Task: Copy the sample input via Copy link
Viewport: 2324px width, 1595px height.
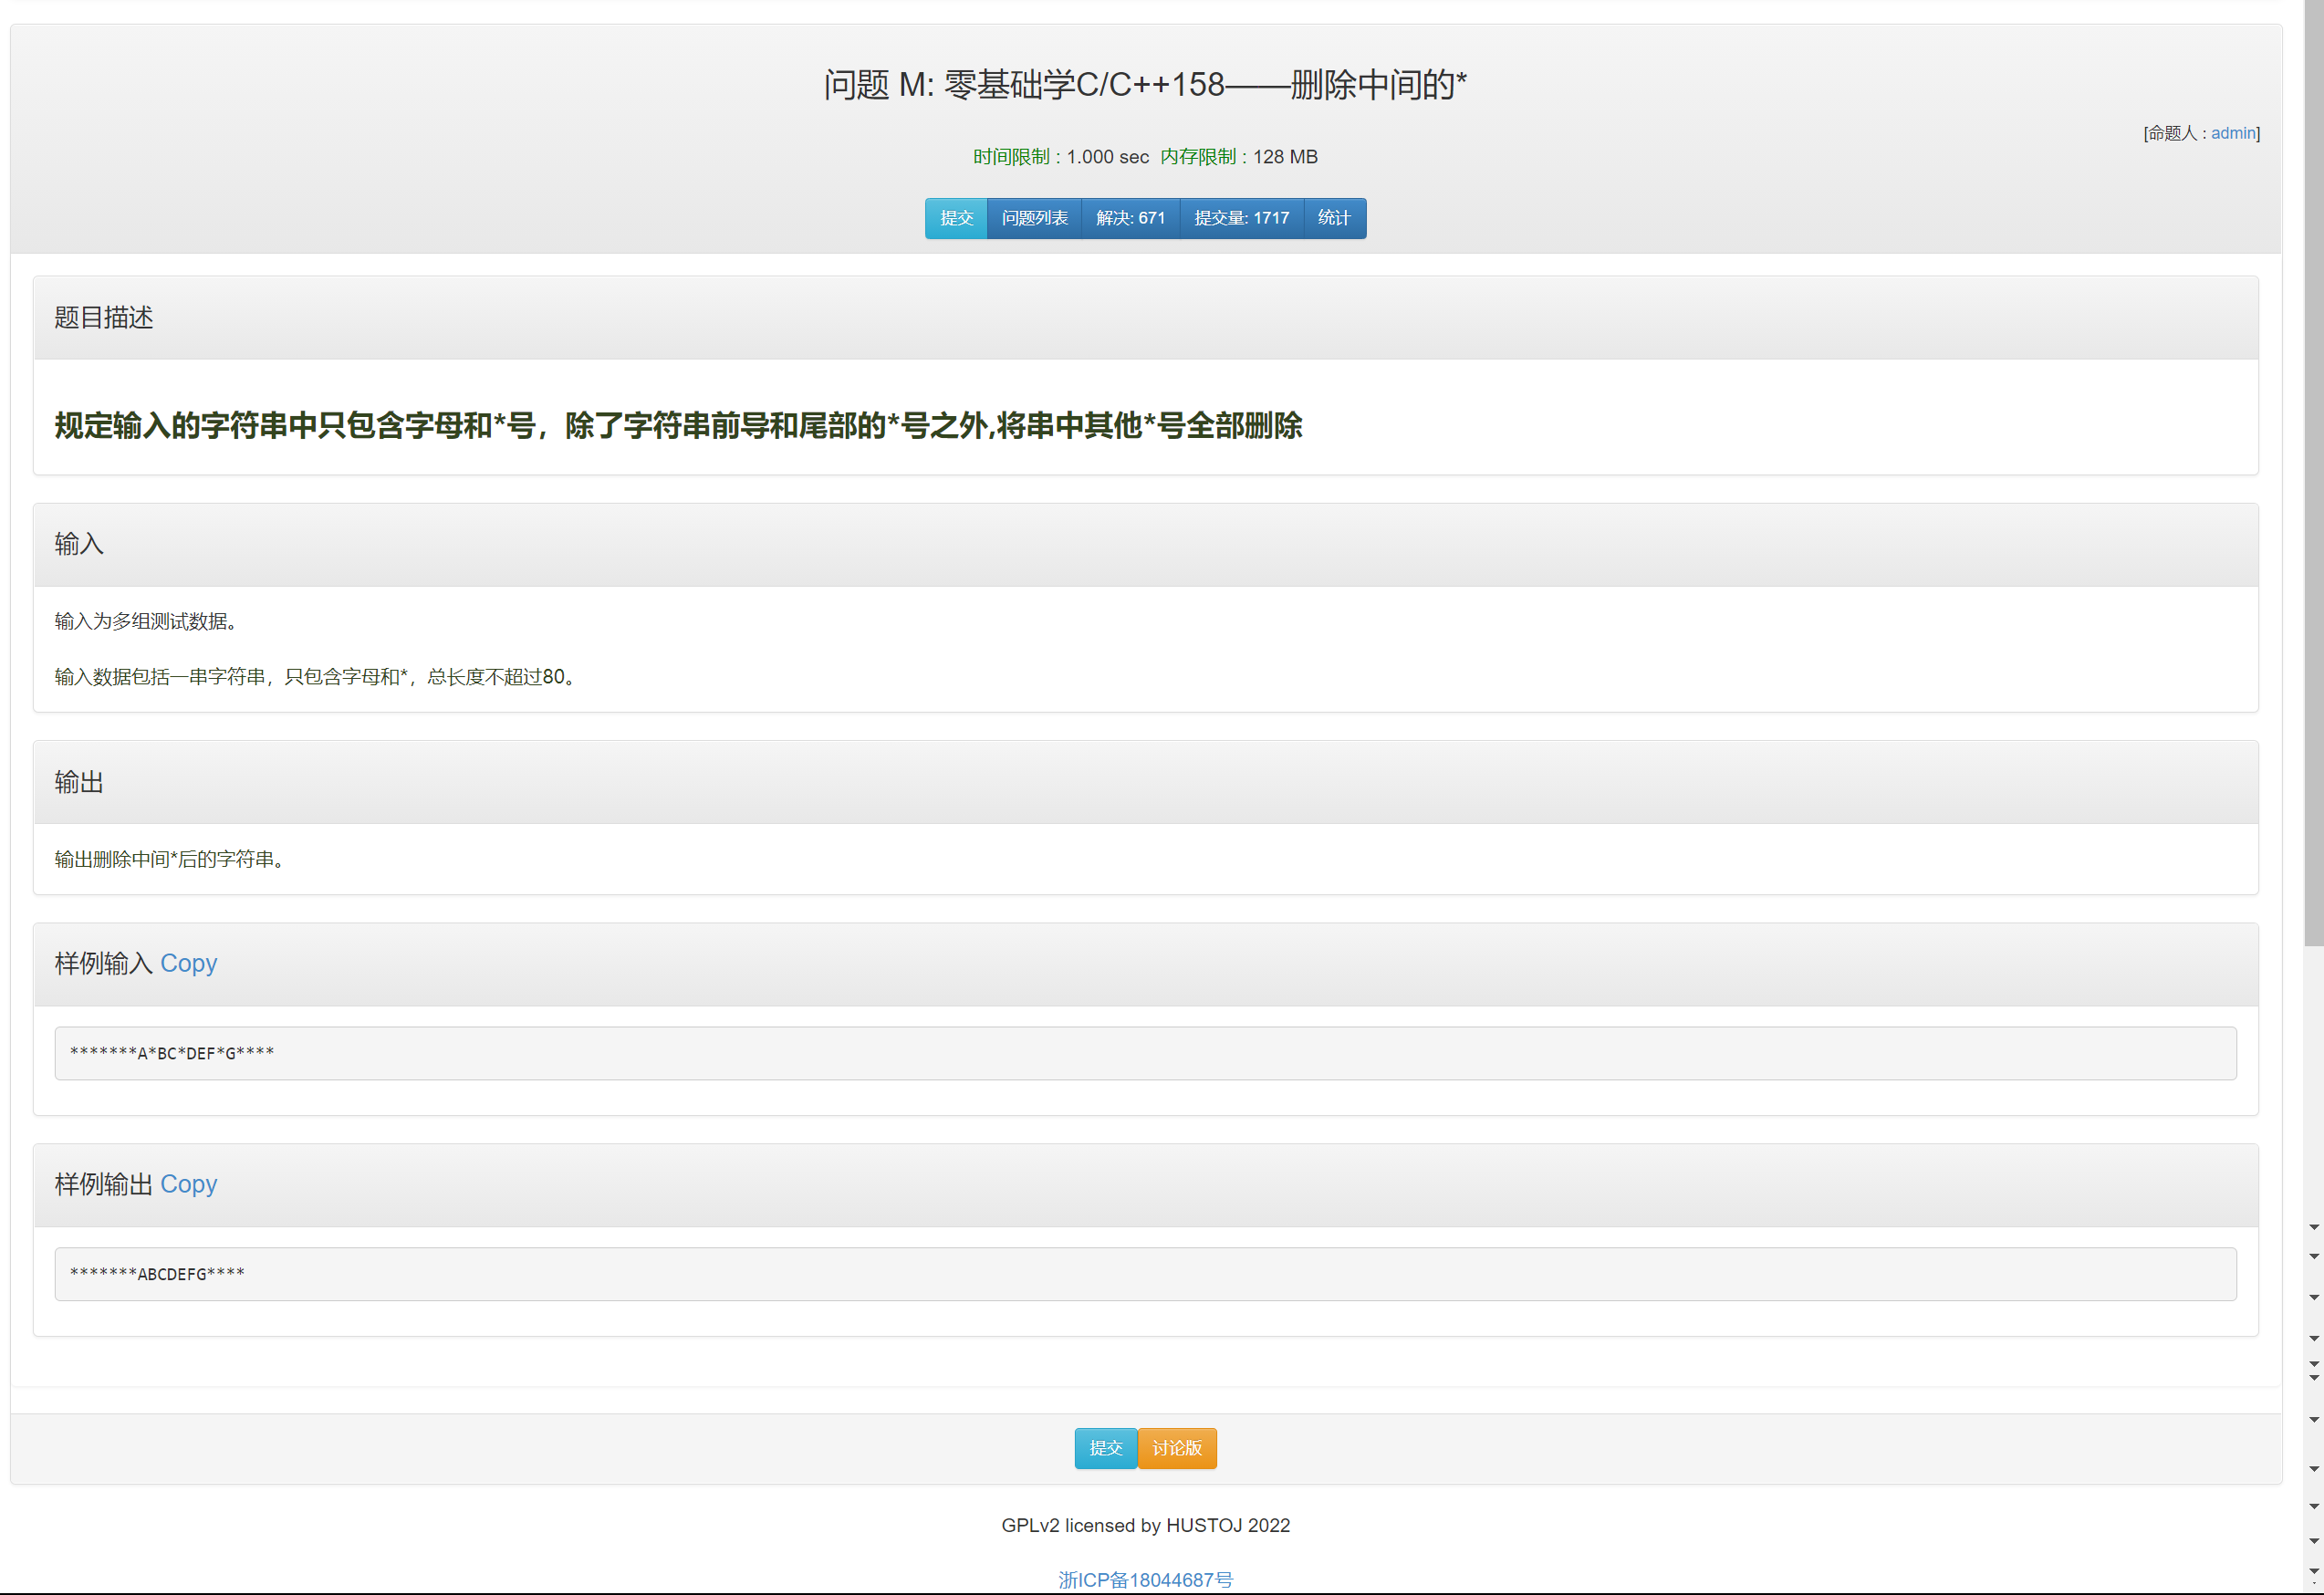Action: pos(188,963)
